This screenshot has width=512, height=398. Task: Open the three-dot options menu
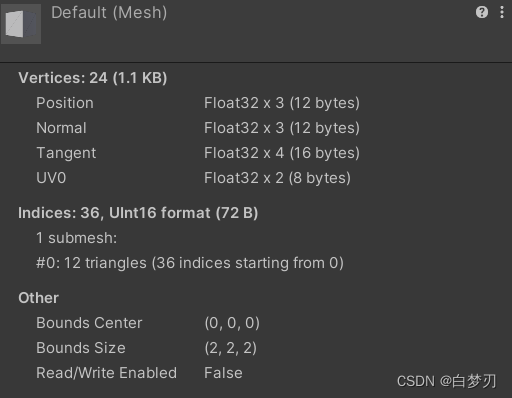coord(502,12)
